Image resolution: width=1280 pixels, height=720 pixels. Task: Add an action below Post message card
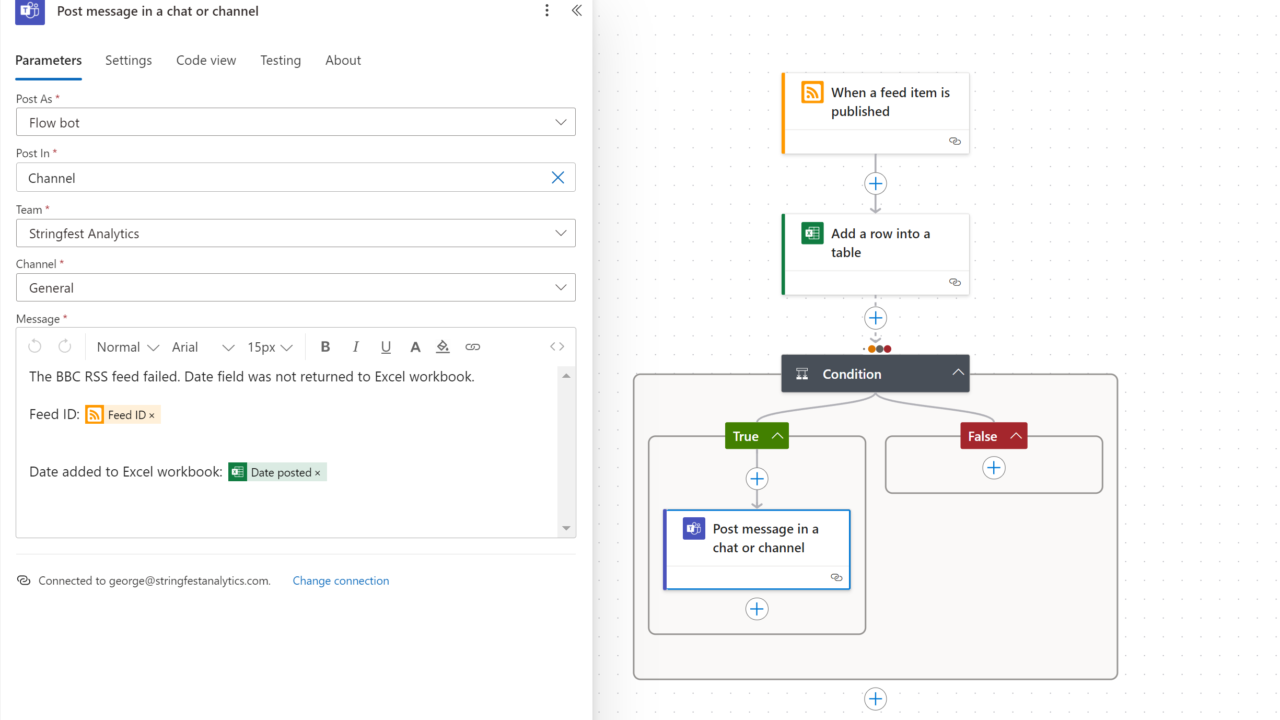[757, 609]
